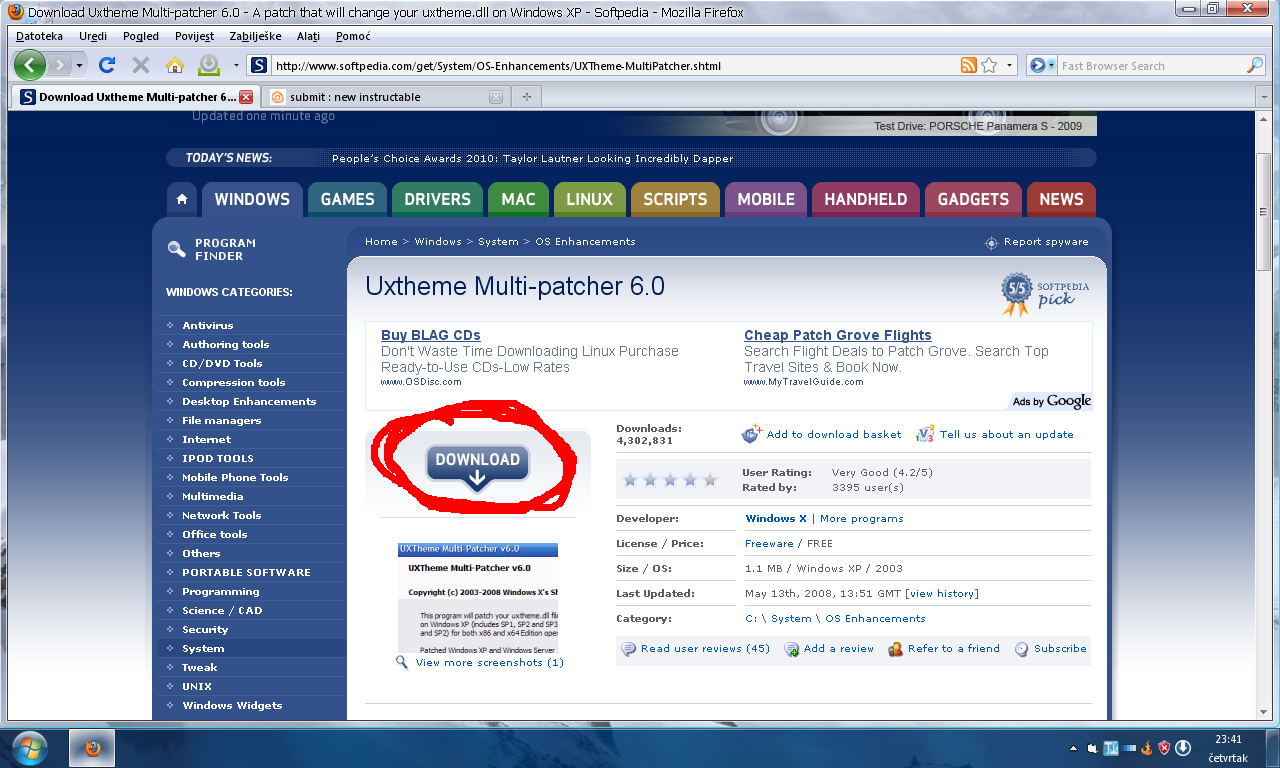Select the LINUX category tab
Image resolution: width=1280 pixels, height=768 pixels.
[589, 199]
